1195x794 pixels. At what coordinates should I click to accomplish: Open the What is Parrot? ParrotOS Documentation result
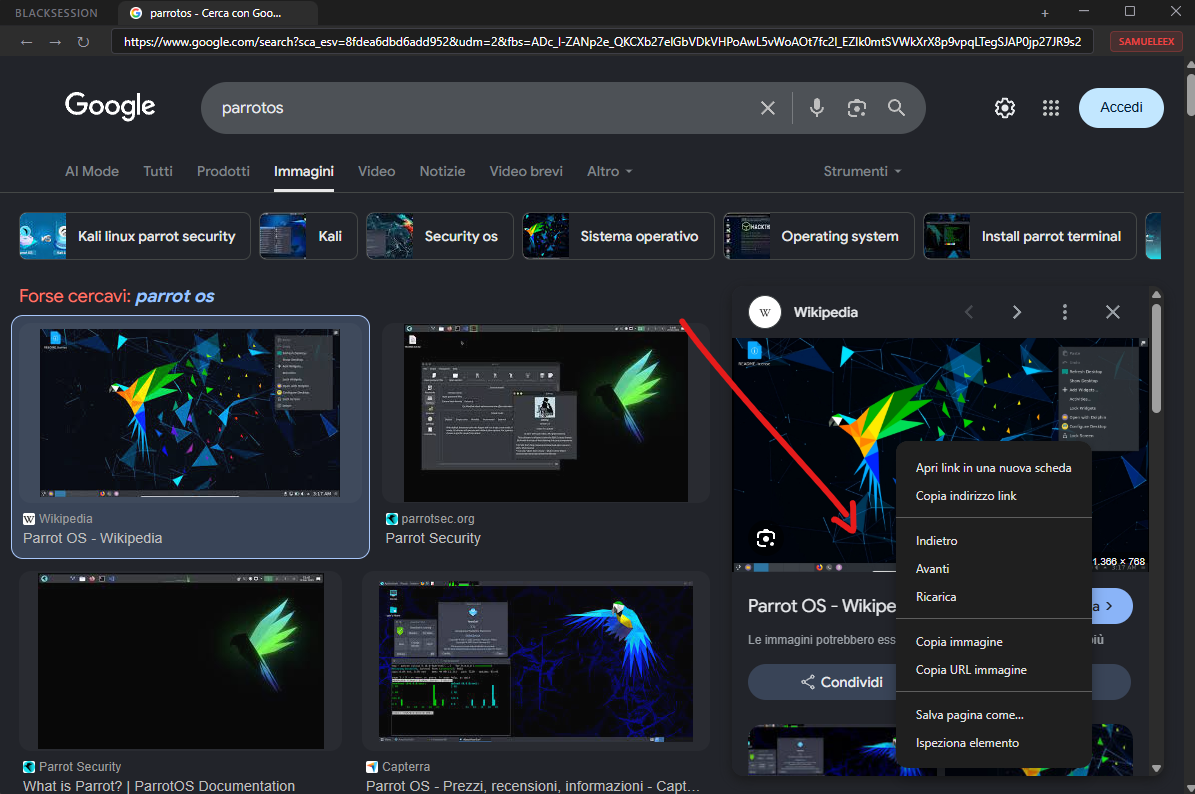pyautogui.click(x=159, y=786)
